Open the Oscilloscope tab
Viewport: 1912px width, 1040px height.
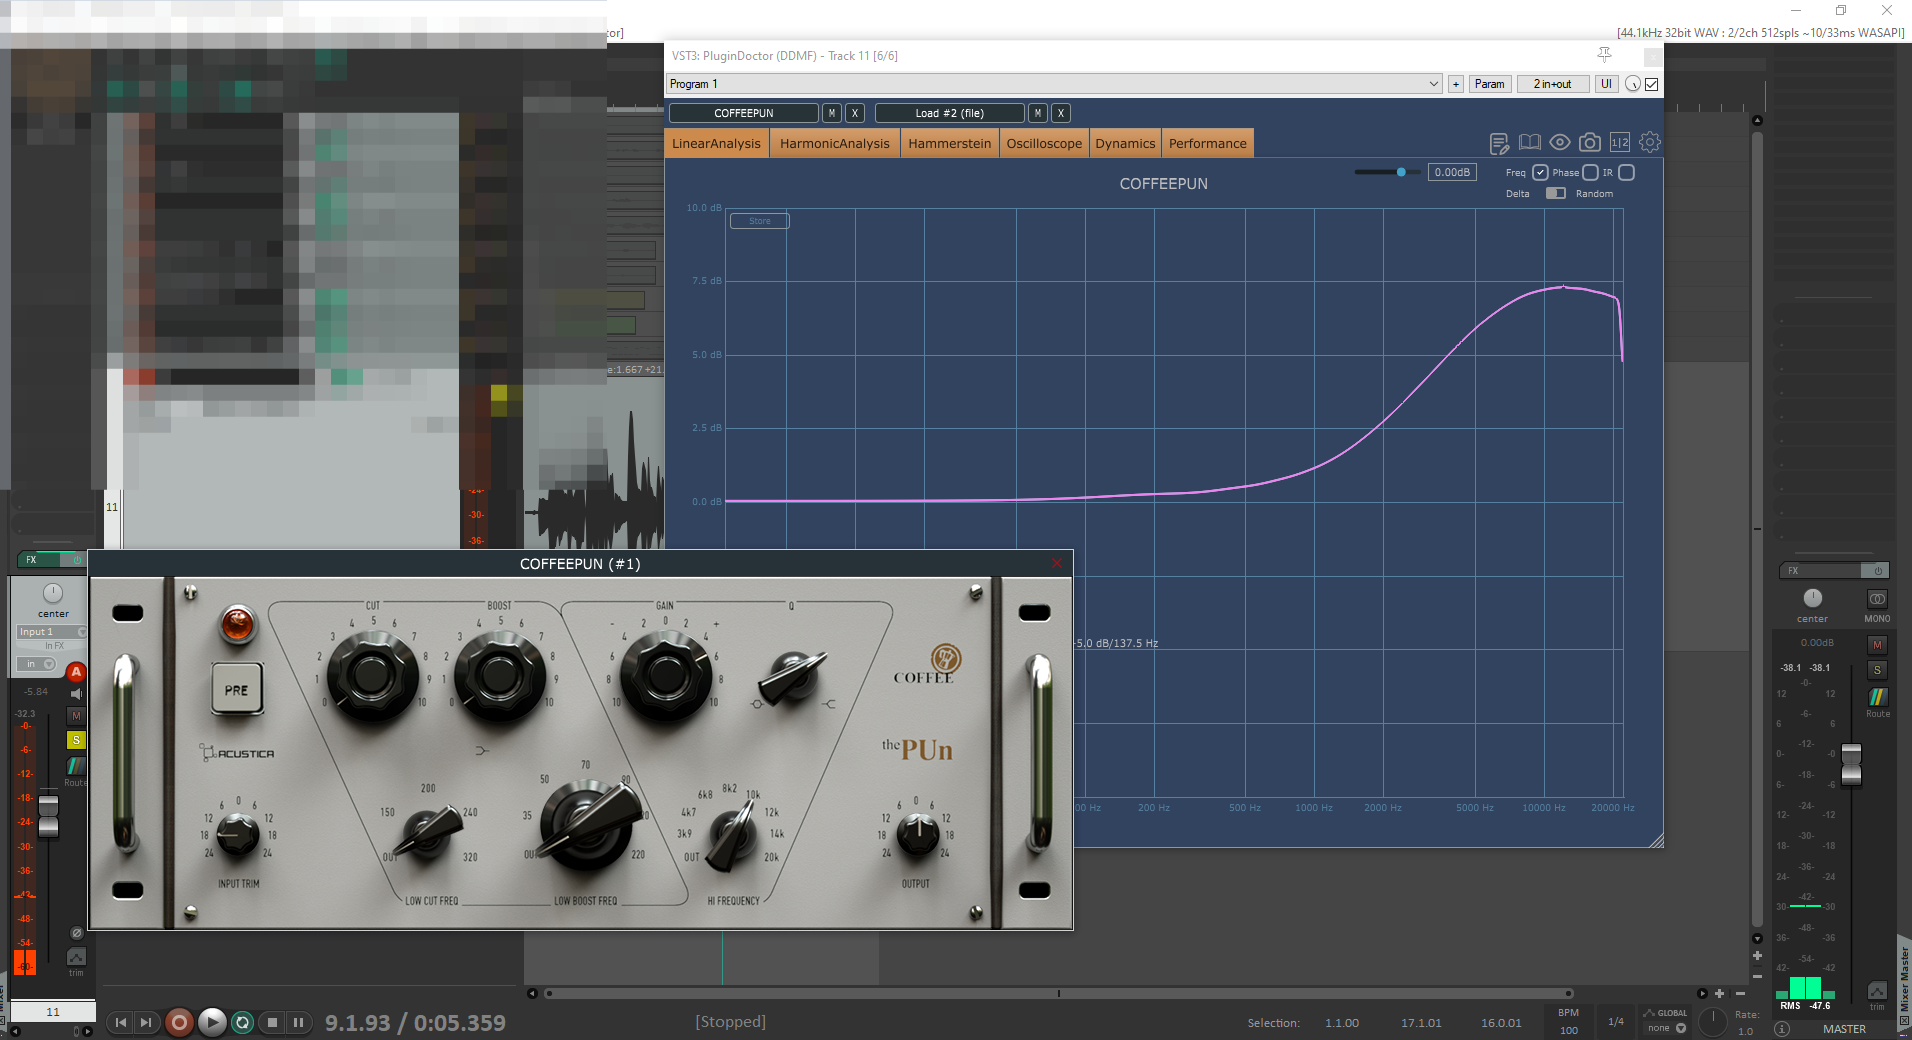tap(1045, 143)
